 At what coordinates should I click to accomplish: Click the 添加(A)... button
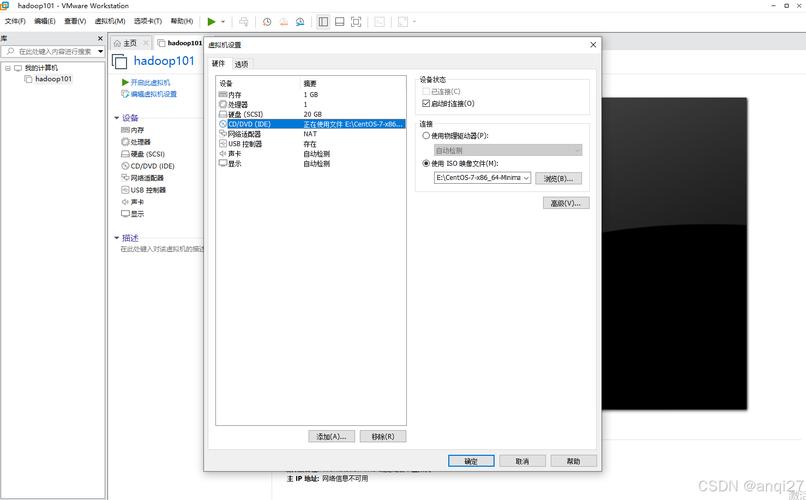pos(332,436)
